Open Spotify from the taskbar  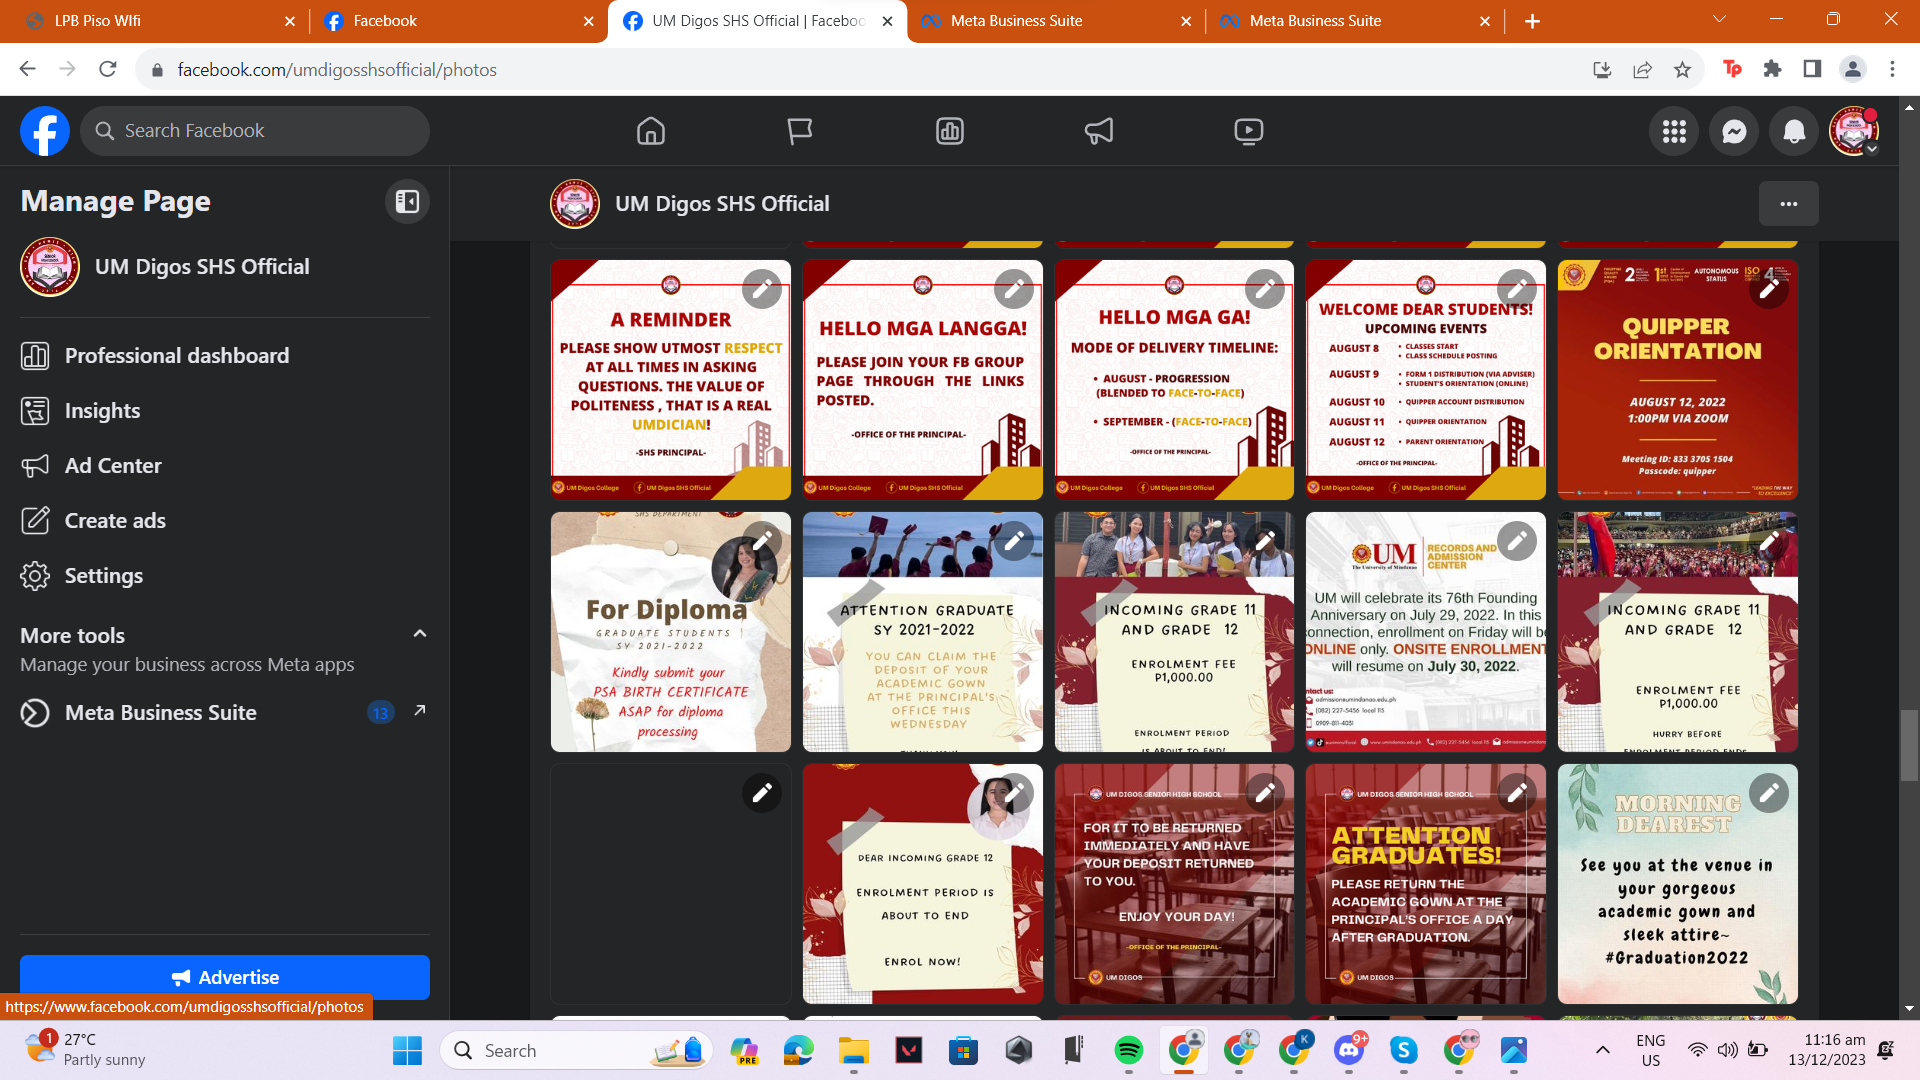point(1129,1051)
